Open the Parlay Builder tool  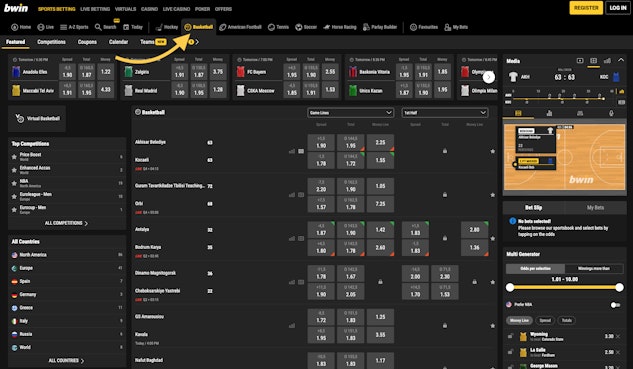click(x=380, y=27)
